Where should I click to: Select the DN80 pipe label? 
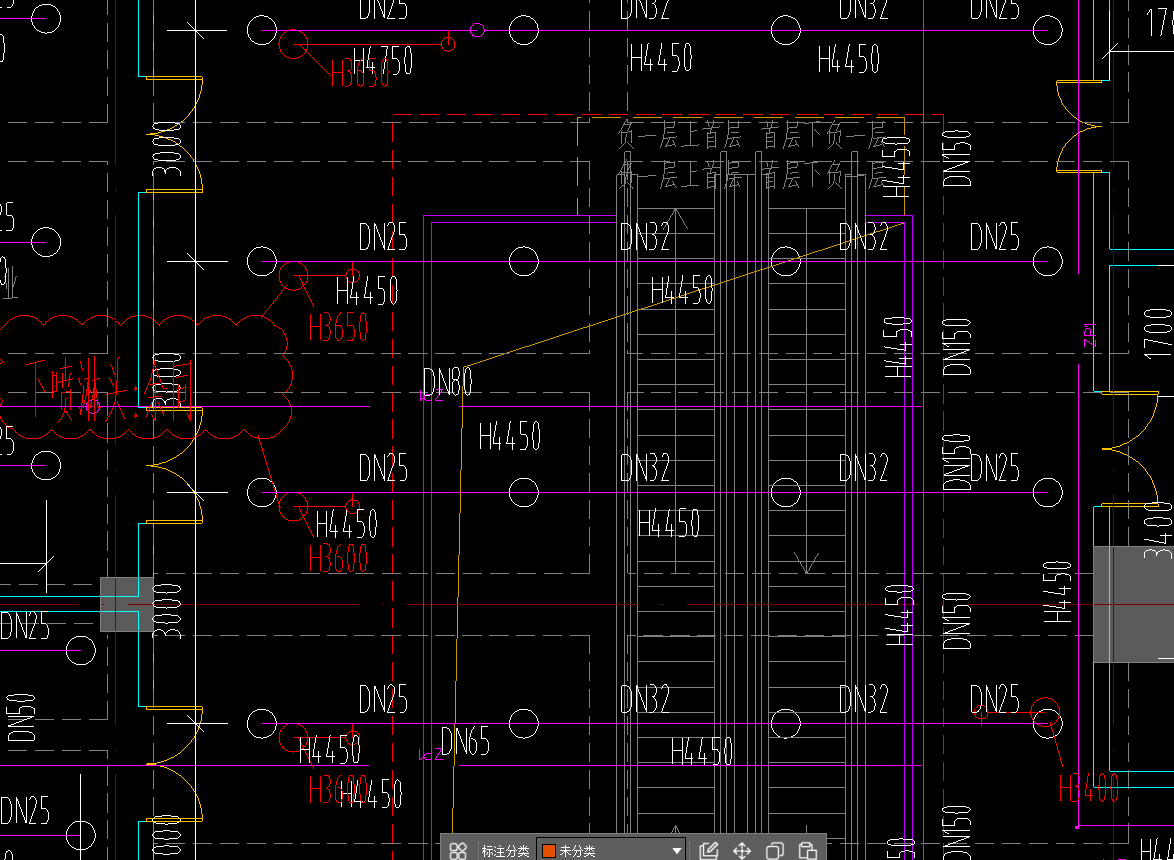(x=448, y=382)
